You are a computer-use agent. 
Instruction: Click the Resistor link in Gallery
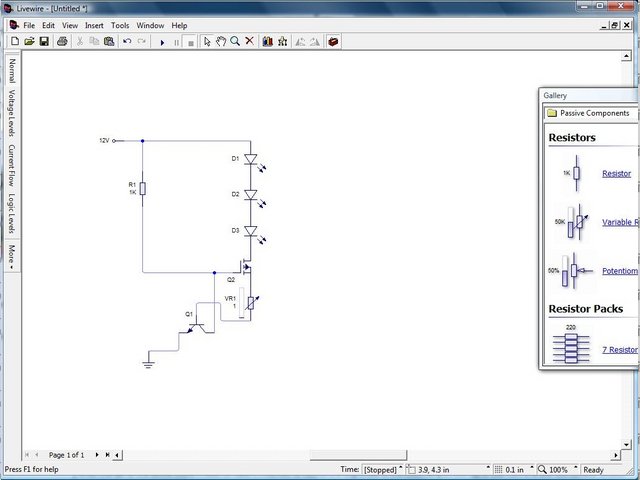tap(616, 173)
